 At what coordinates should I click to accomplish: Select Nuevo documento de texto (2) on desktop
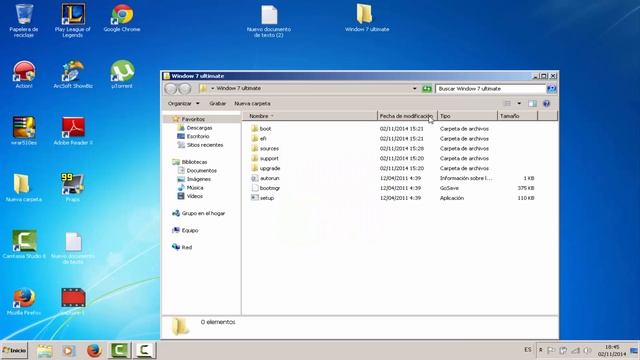tap(269, 21)
